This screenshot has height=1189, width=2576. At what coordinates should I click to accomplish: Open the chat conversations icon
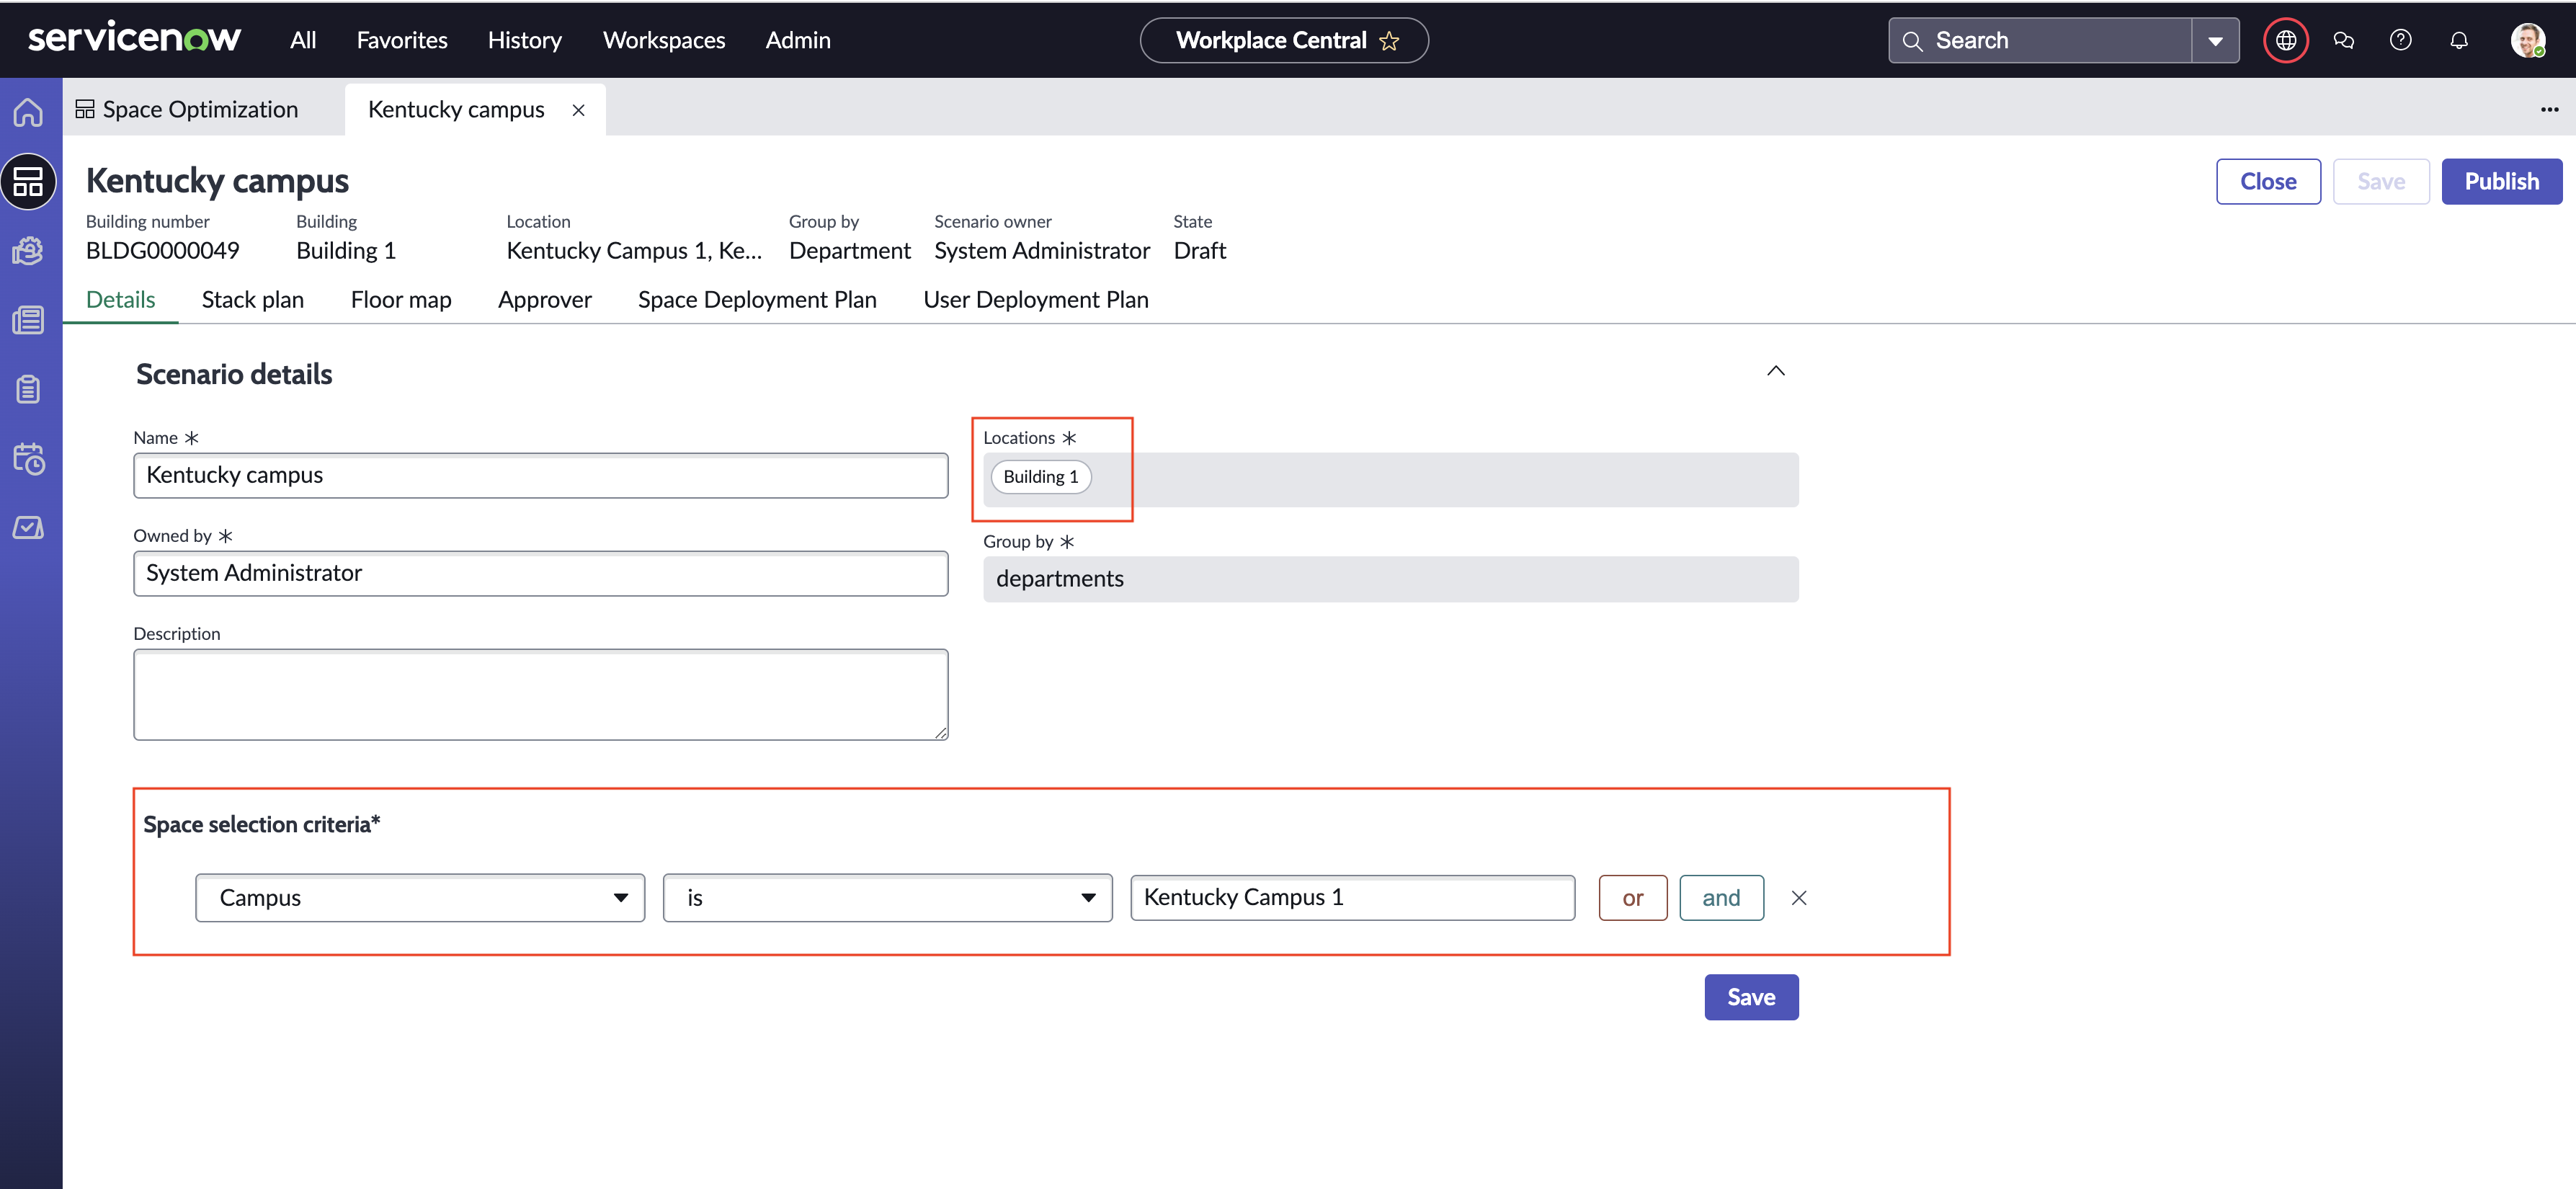click(2344, 41)
